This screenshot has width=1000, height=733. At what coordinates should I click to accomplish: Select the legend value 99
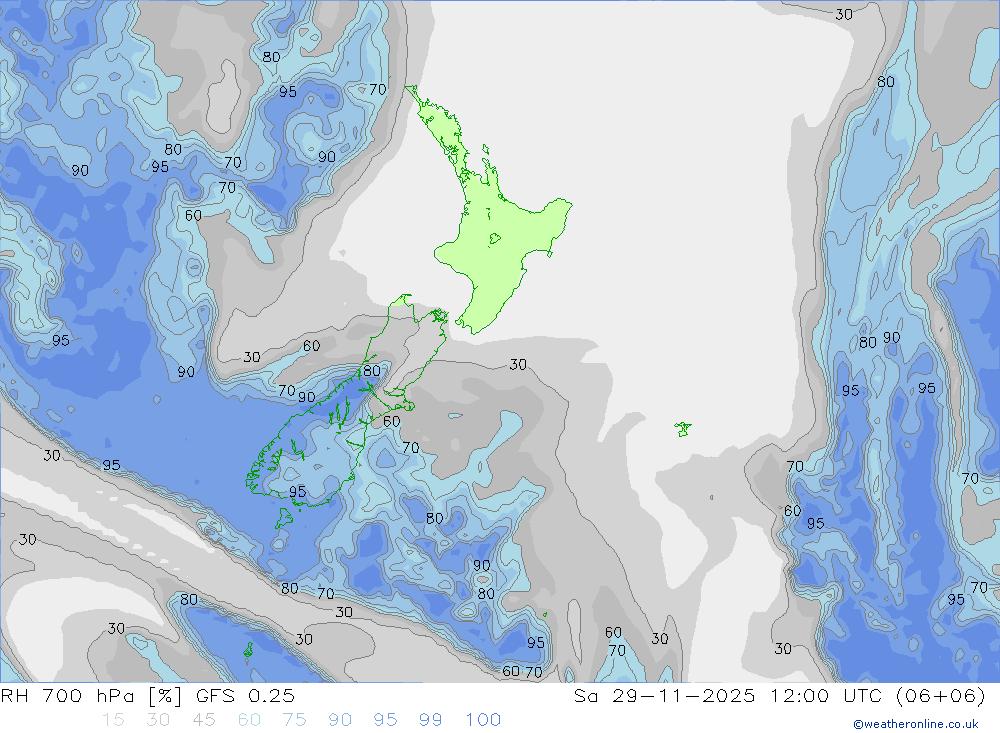pyautogui.click(x=430, y=720)
